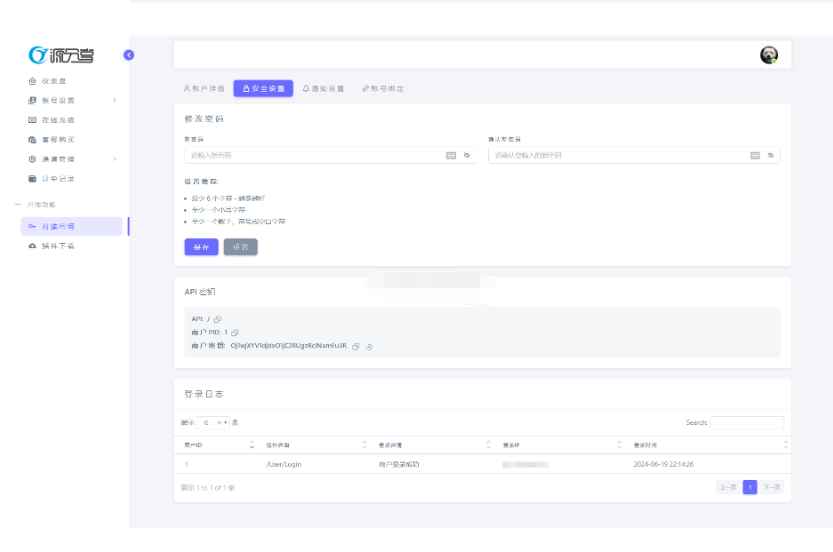
Task: Copy the API address value
Action: [x=217, y=319]
